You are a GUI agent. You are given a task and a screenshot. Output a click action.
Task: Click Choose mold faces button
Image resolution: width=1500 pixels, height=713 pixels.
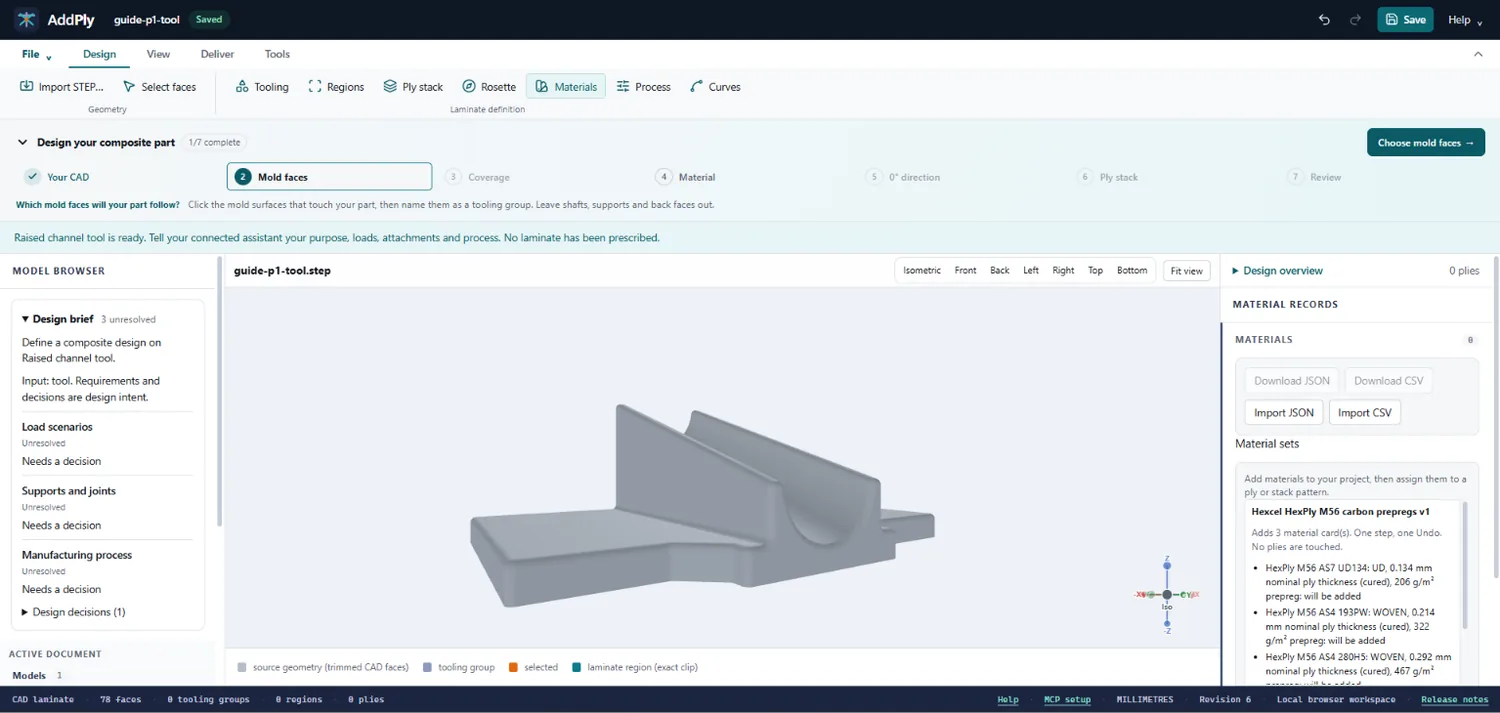(x=1425, y=143)
